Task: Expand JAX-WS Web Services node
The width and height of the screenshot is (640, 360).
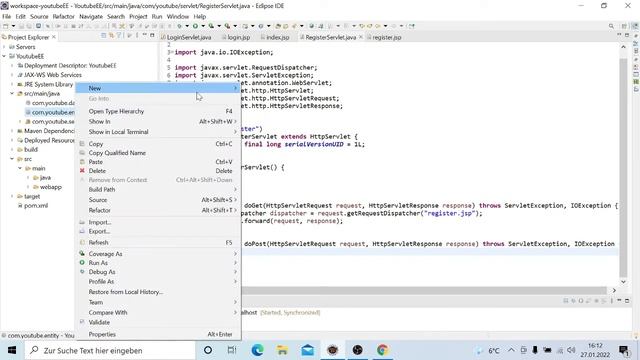Action: click(12, 75)
